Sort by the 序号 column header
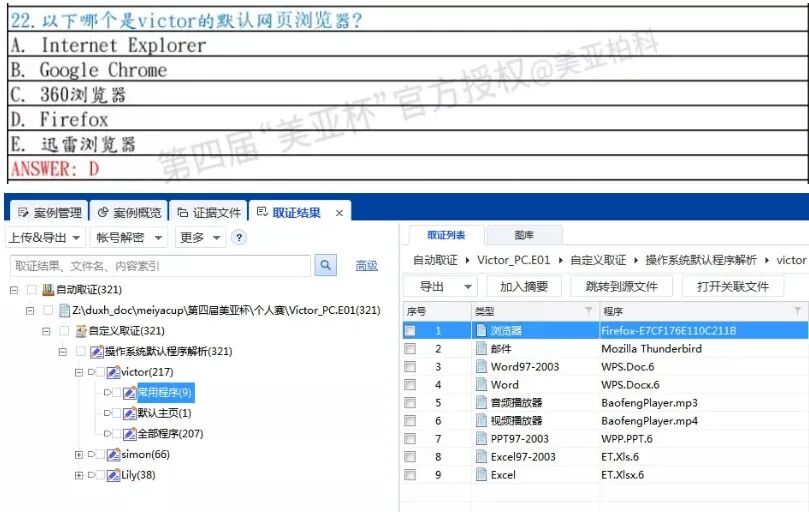Viewport: 809px width, 521px height. click(x=437, y=311)
